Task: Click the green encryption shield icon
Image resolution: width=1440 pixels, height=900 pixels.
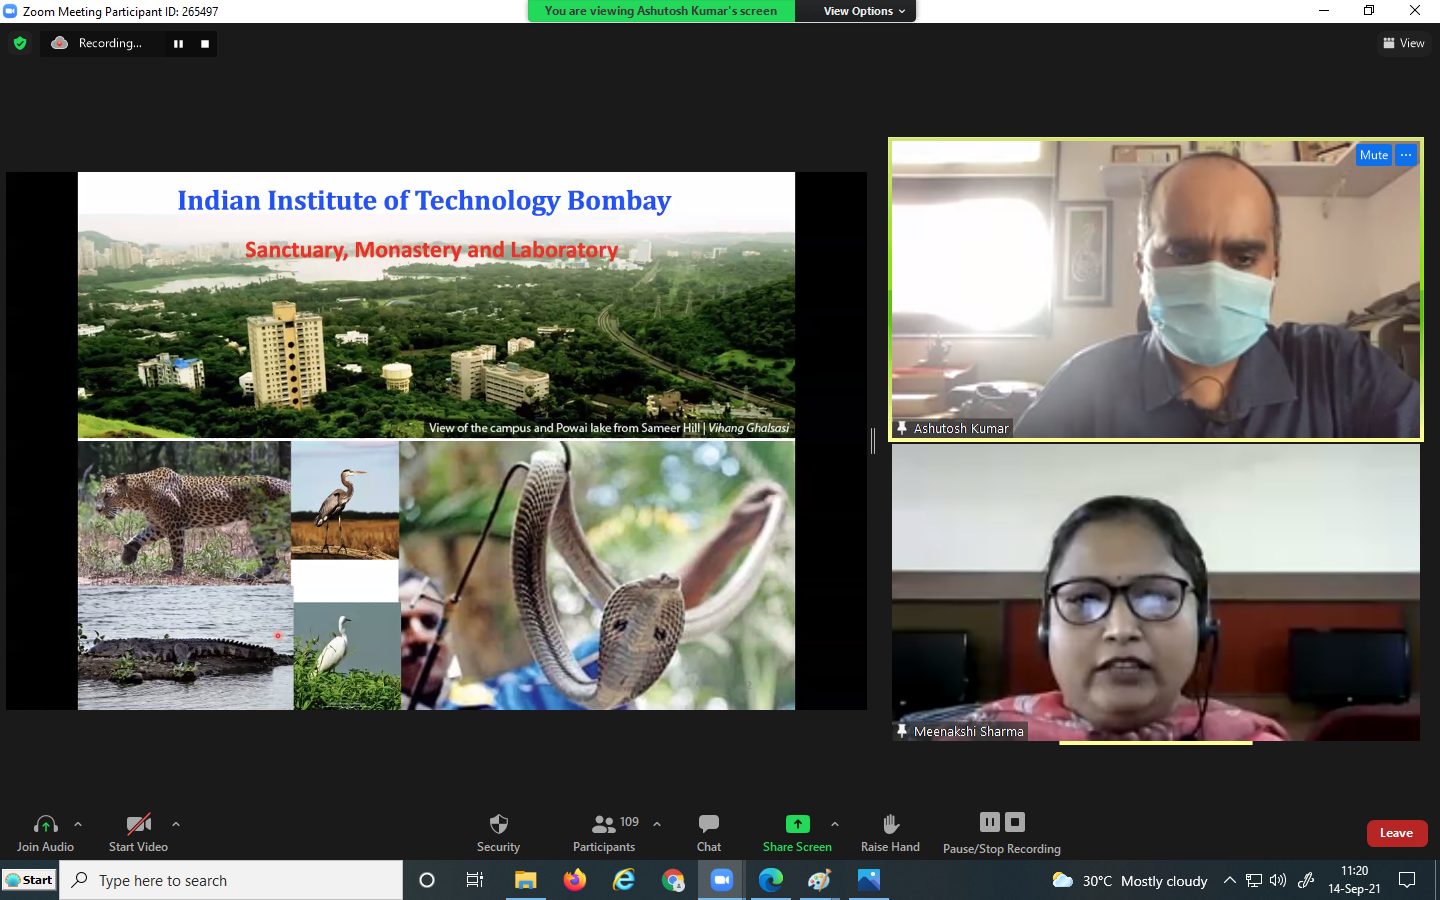Action: 20,43
